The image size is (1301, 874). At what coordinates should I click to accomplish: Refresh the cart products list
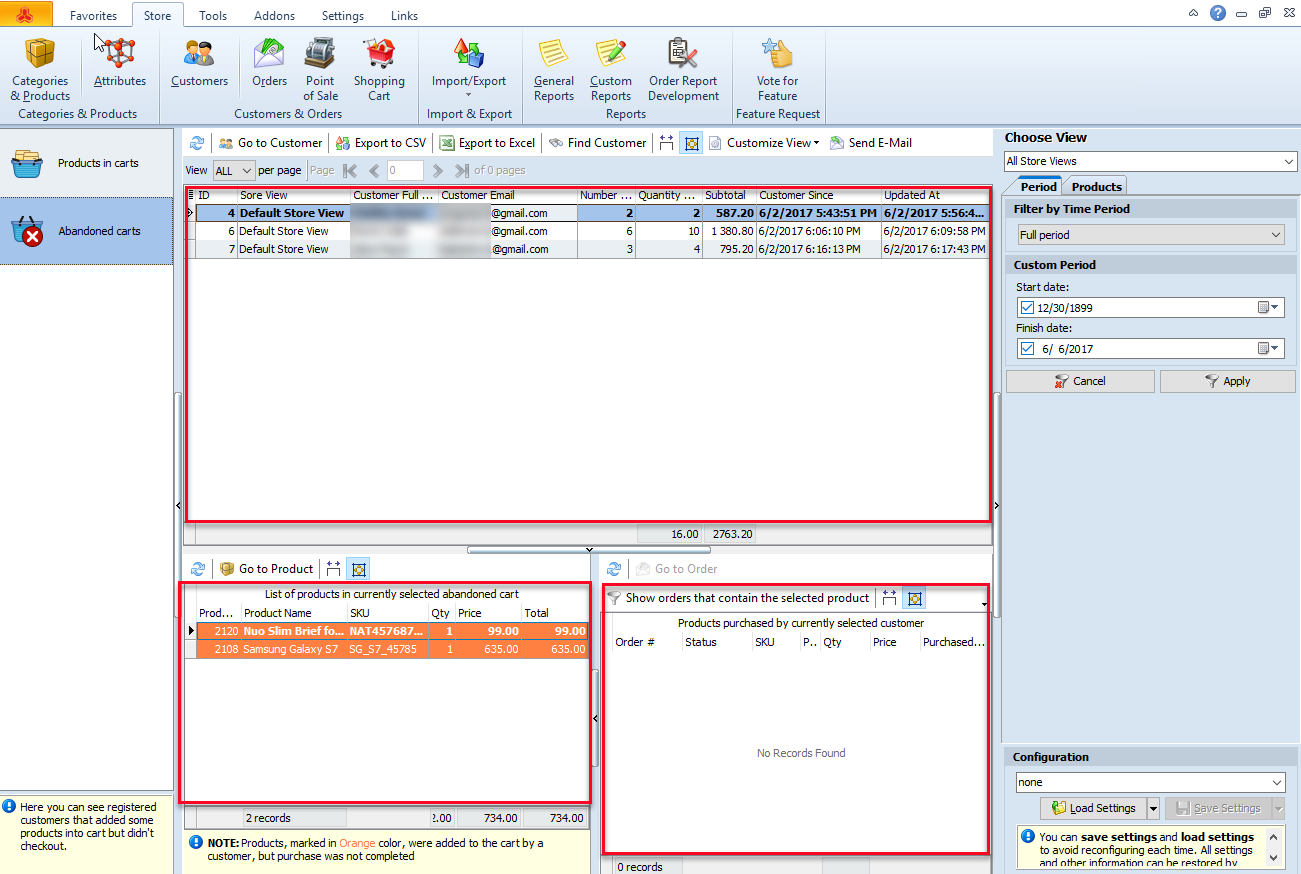tap(197, 569)
